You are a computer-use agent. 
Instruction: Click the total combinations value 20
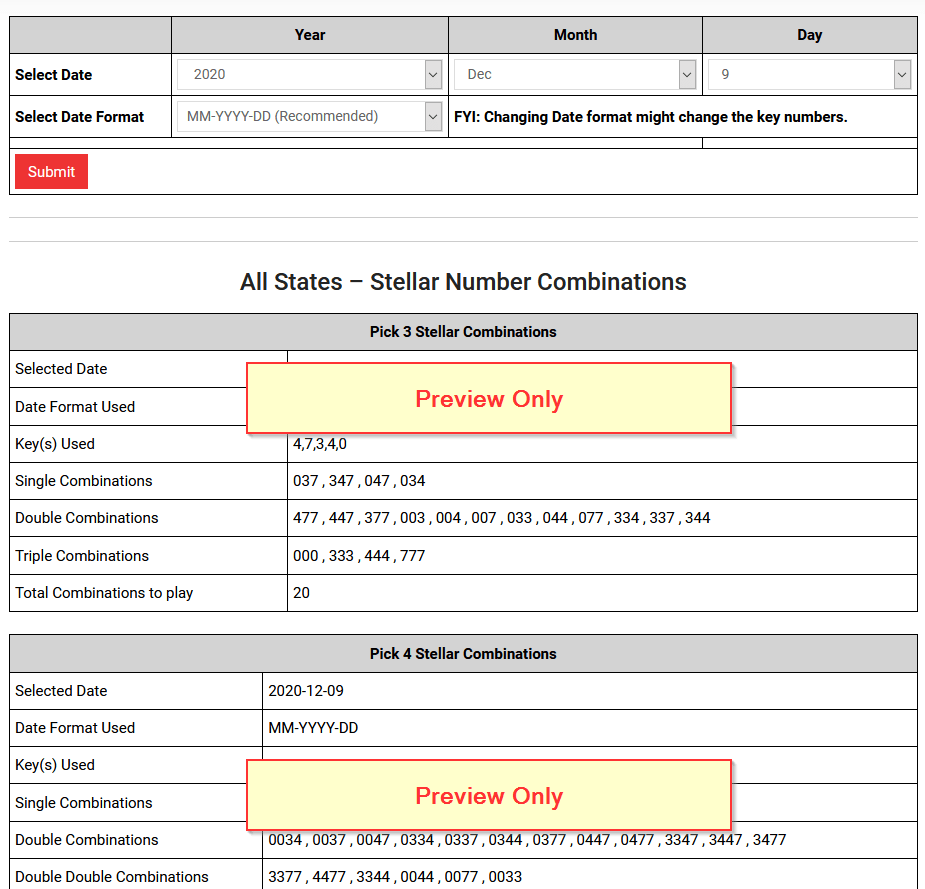[x=301, y=593]
